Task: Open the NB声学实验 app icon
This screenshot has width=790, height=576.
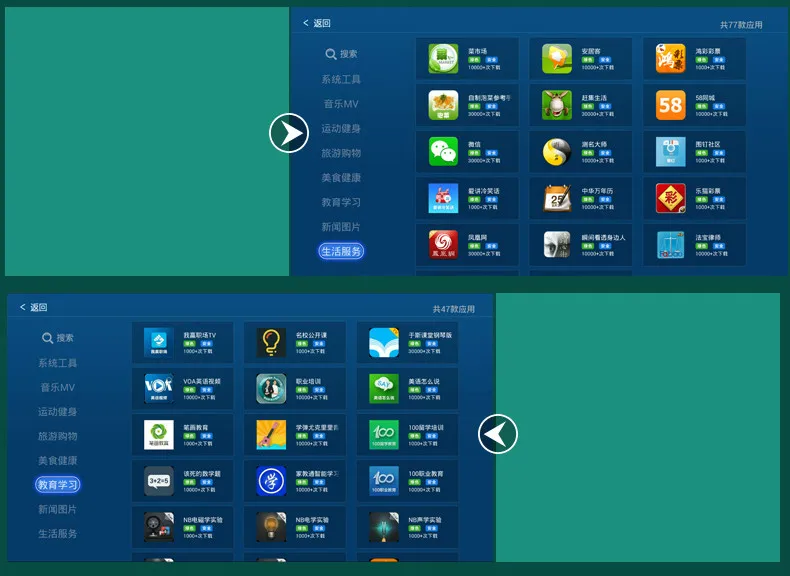Action: click(384, 527)
